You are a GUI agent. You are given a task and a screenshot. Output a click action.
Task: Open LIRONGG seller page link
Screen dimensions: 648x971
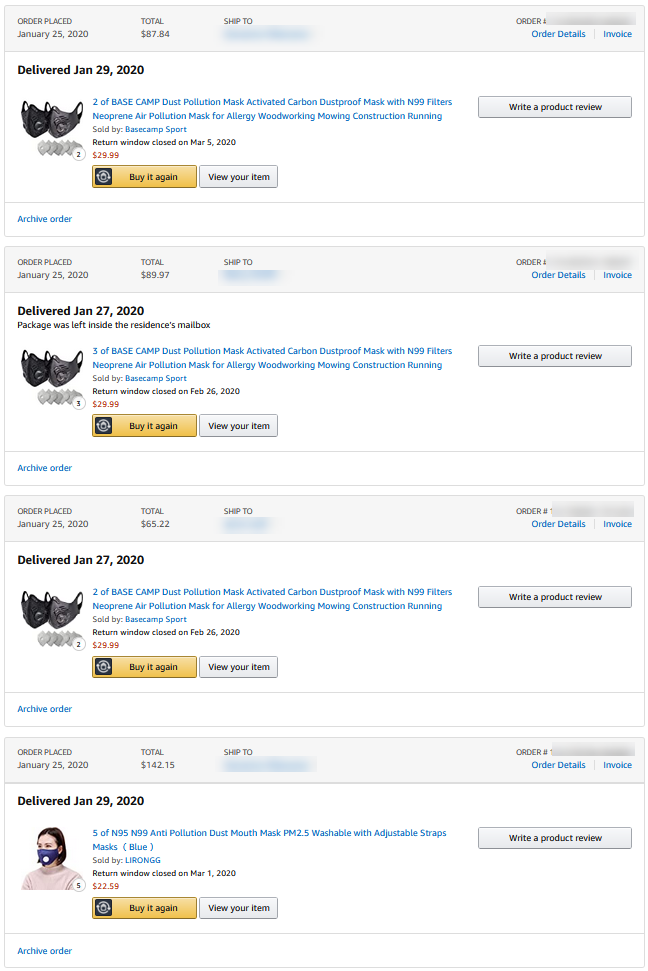point(142,860)
